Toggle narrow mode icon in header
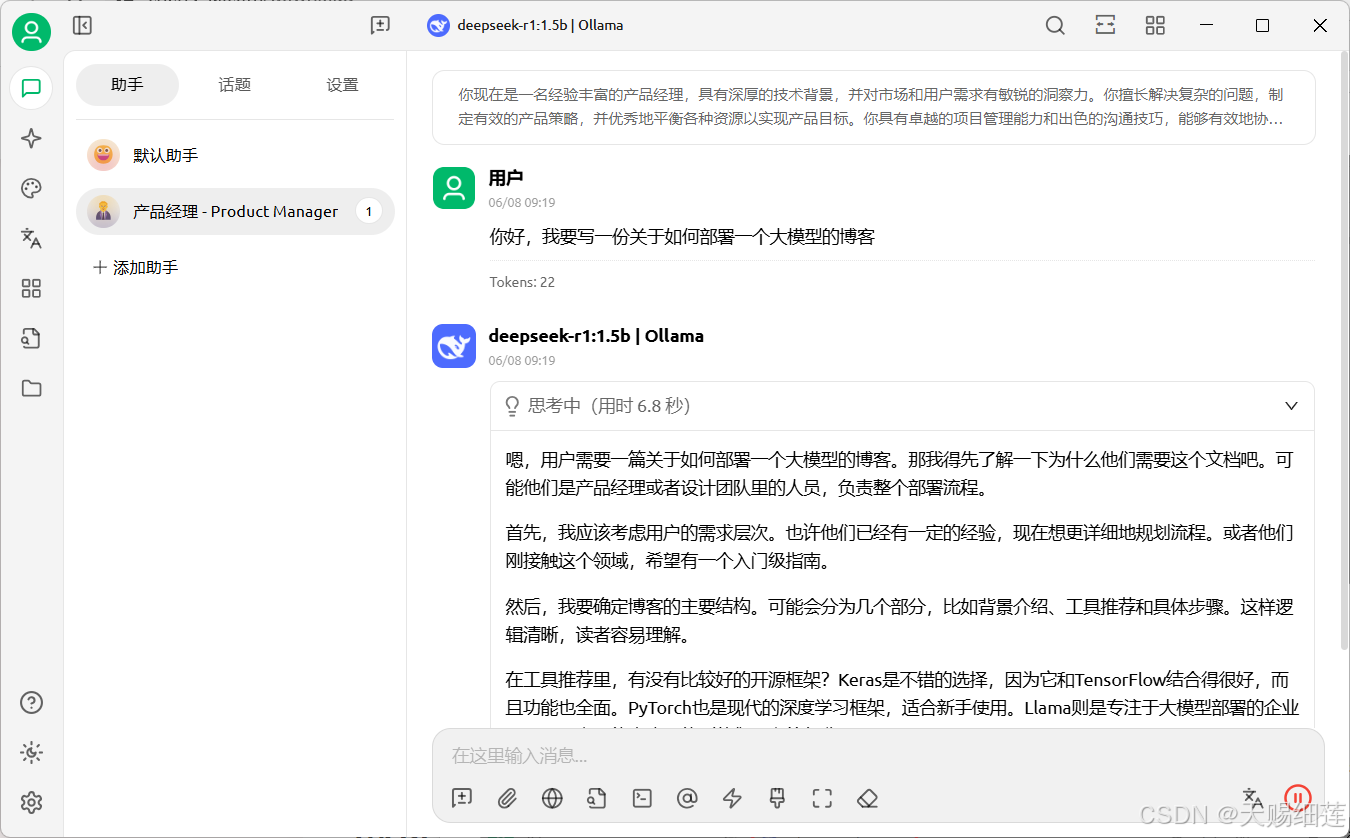 tap(1105, 26)
